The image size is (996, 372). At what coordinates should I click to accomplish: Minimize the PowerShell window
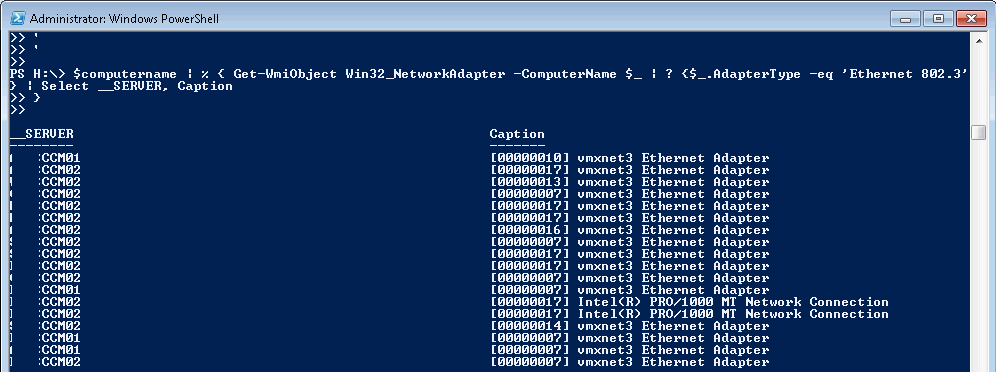905,18
